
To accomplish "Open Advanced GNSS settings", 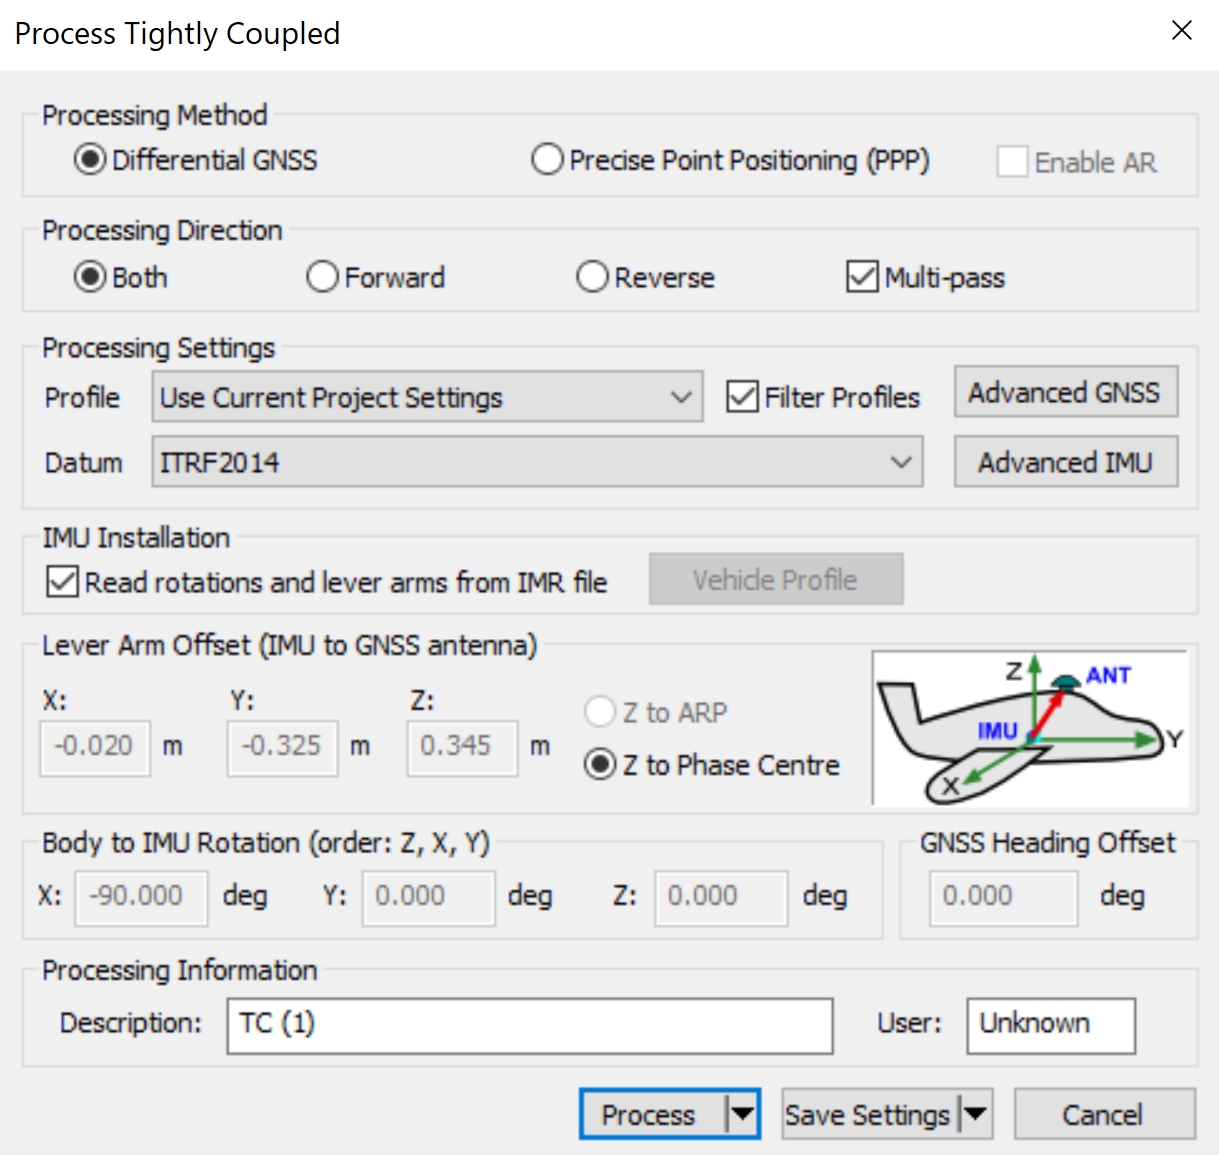I will tap(1065, 392).
